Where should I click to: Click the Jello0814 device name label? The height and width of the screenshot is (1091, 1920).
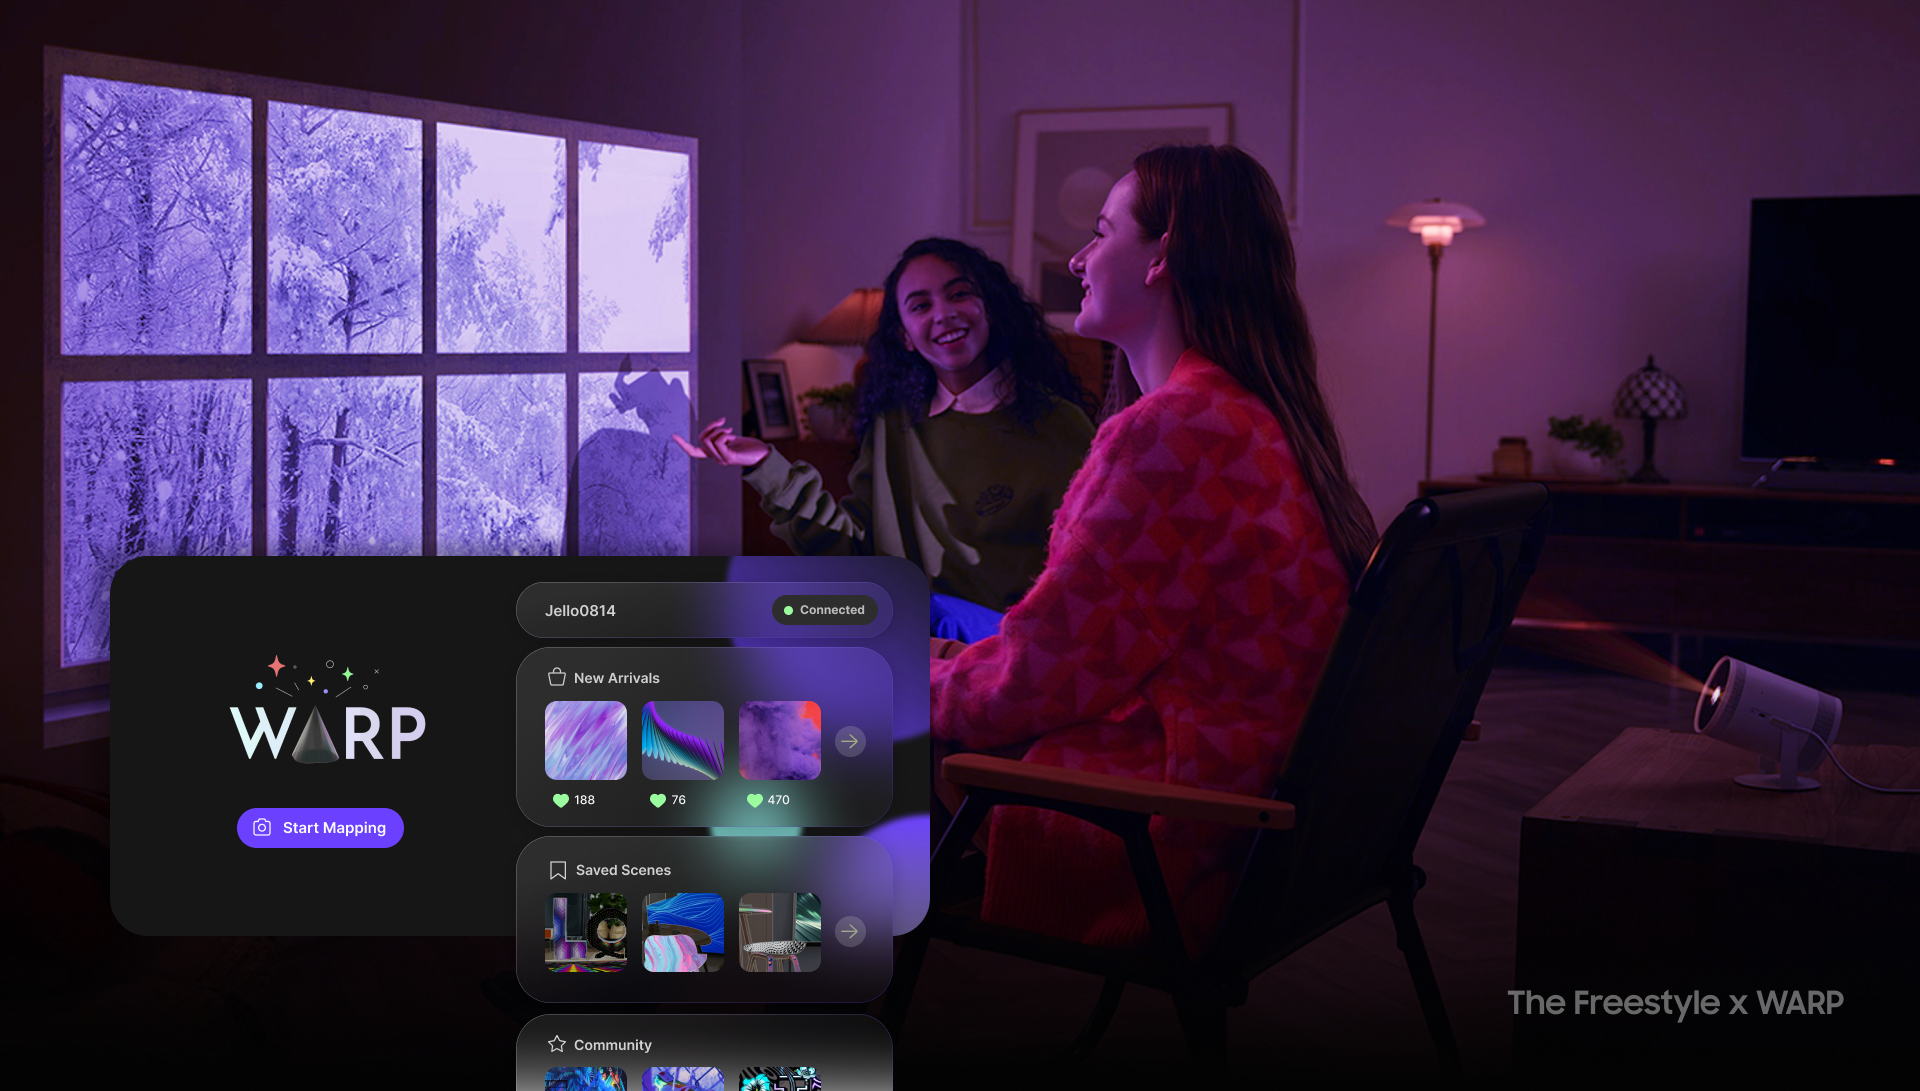point(580,608)
